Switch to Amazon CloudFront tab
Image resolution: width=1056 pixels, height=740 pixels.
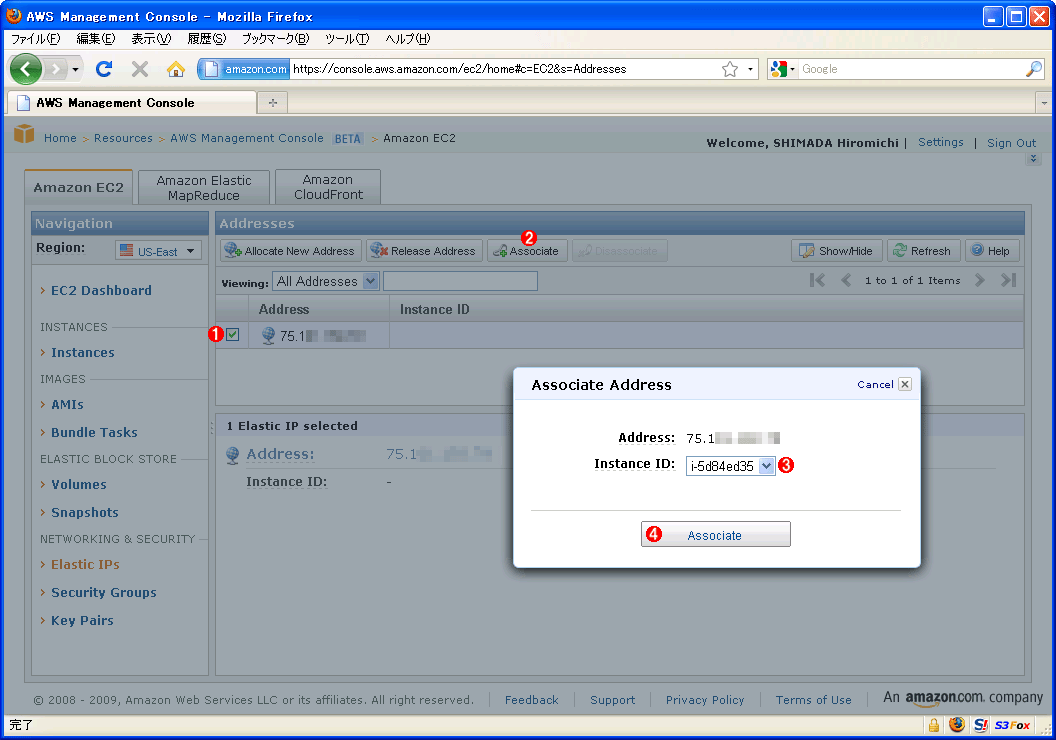[x=328, y=187]
